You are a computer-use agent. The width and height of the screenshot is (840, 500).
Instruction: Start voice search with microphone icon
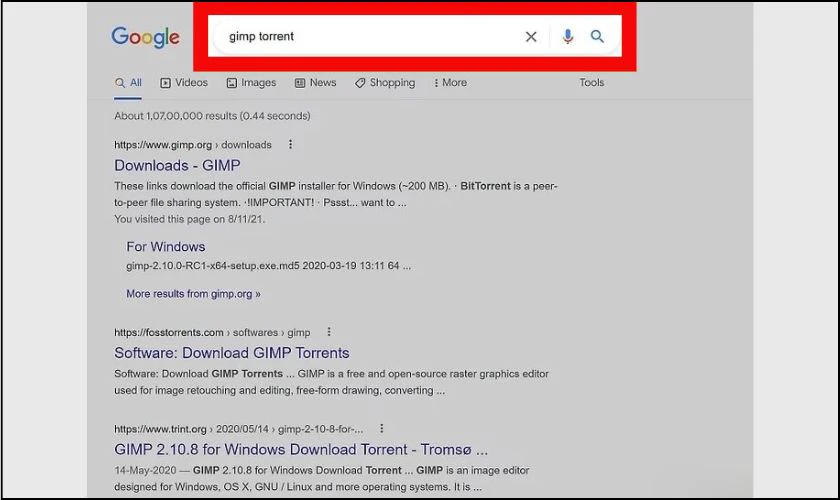568,36
